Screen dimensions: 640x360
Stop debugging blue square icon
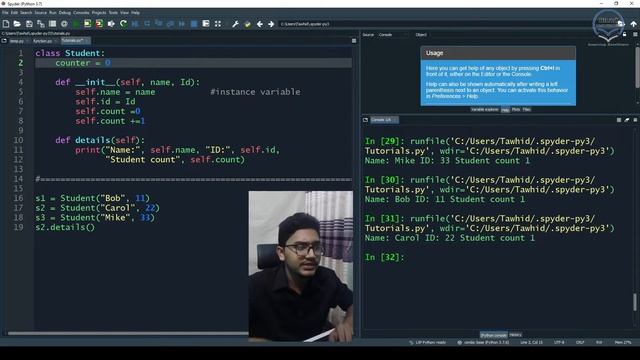194,24
